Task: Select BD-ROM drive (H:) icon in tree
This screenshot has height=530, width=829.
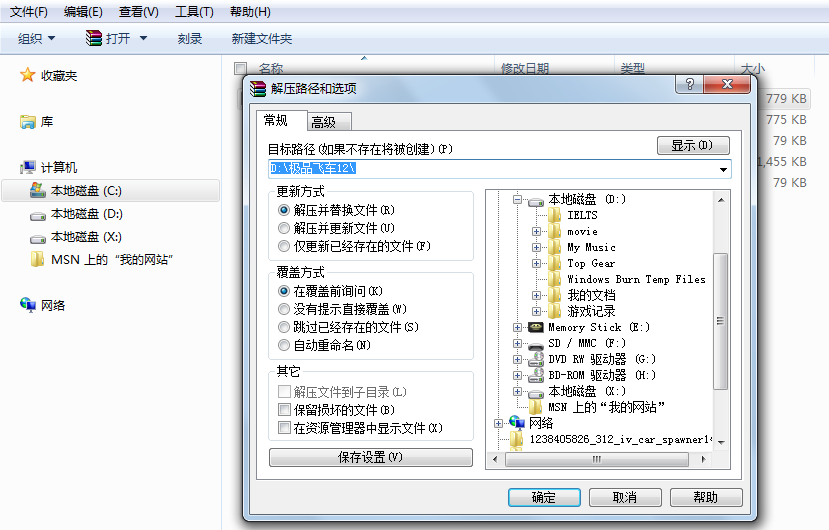Action: click(x=536, y=375)
